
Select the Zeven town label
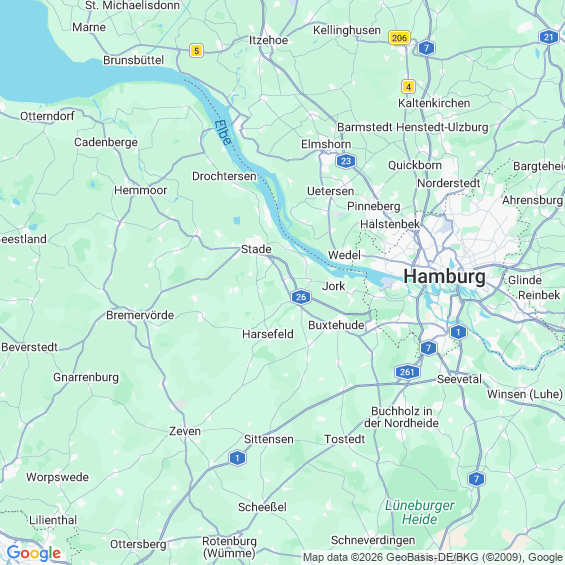[185, 431]
